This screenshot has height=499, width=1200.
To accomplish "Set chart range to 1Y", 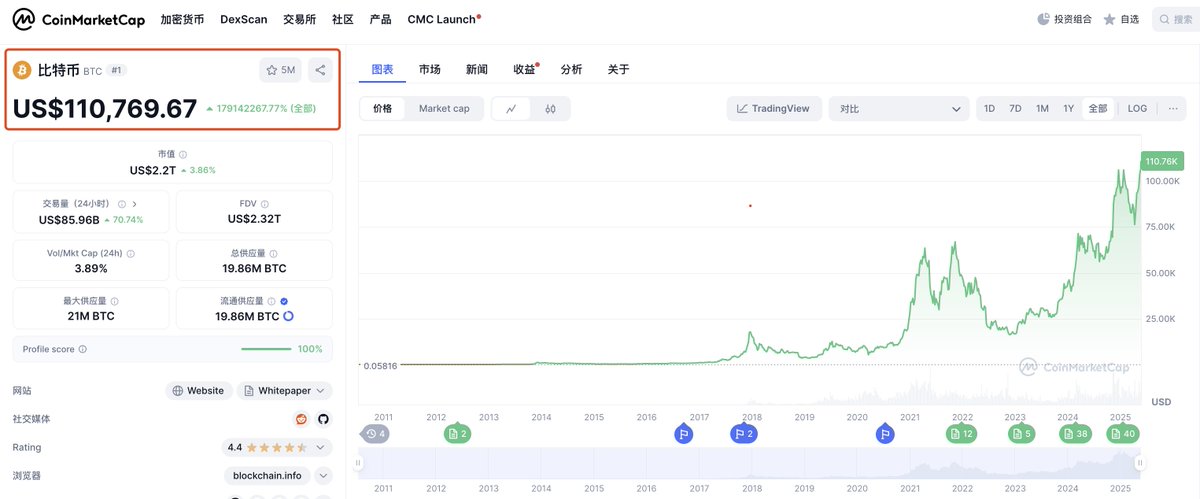I will click(1068, 108).
